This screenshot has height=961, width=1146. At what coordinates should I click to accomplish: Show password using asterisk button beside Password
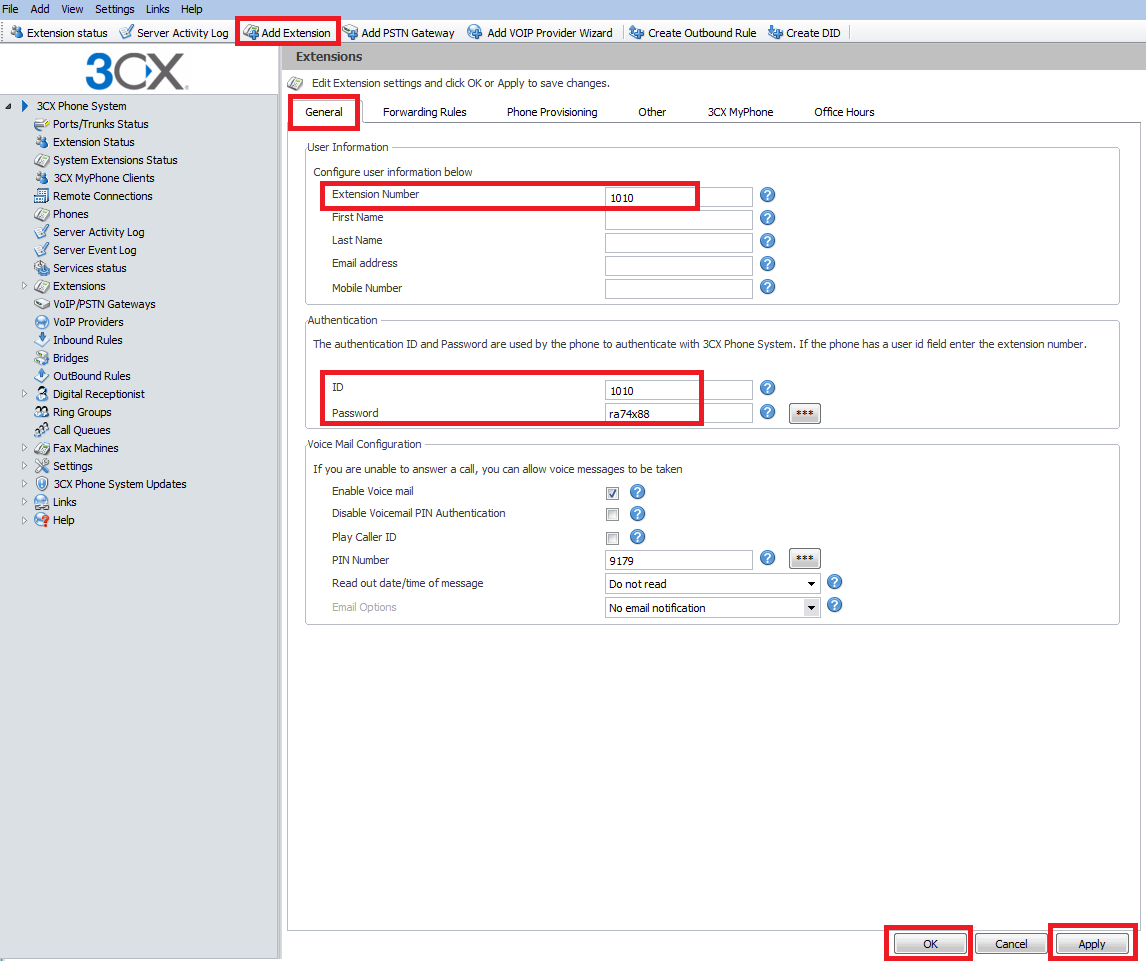coord(805,413)
